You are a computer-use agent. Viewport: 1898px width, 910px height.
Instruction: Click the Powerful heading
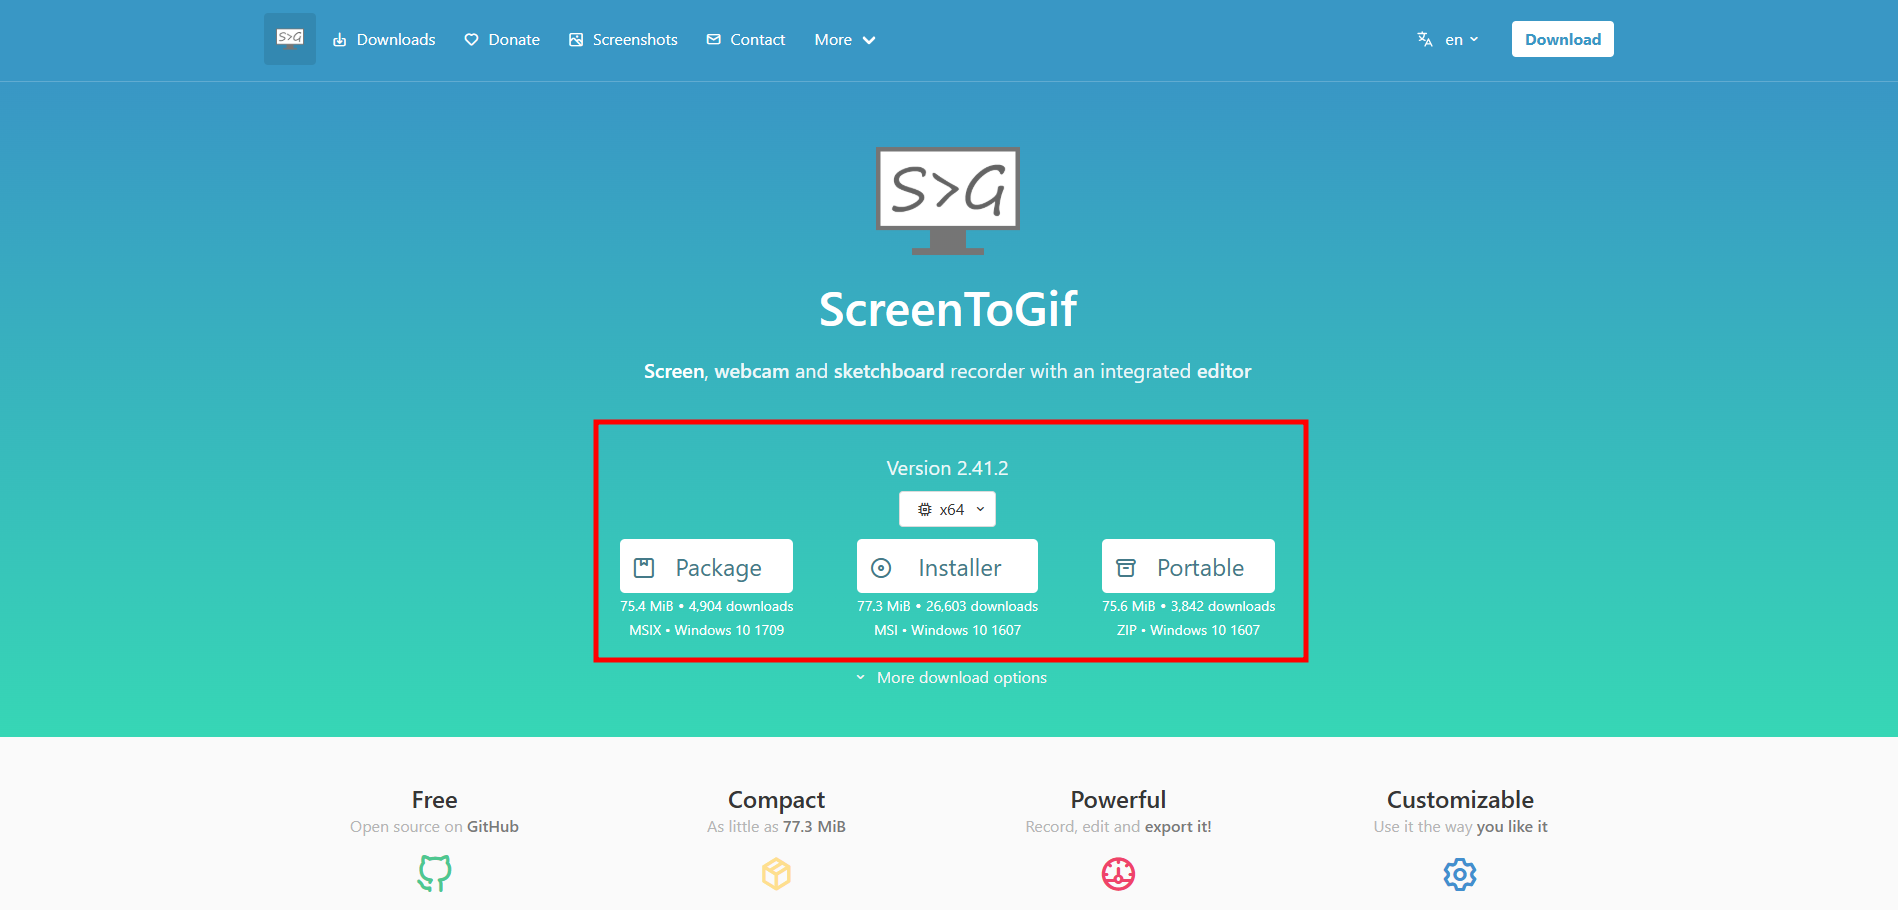[x=1118, y=800]
